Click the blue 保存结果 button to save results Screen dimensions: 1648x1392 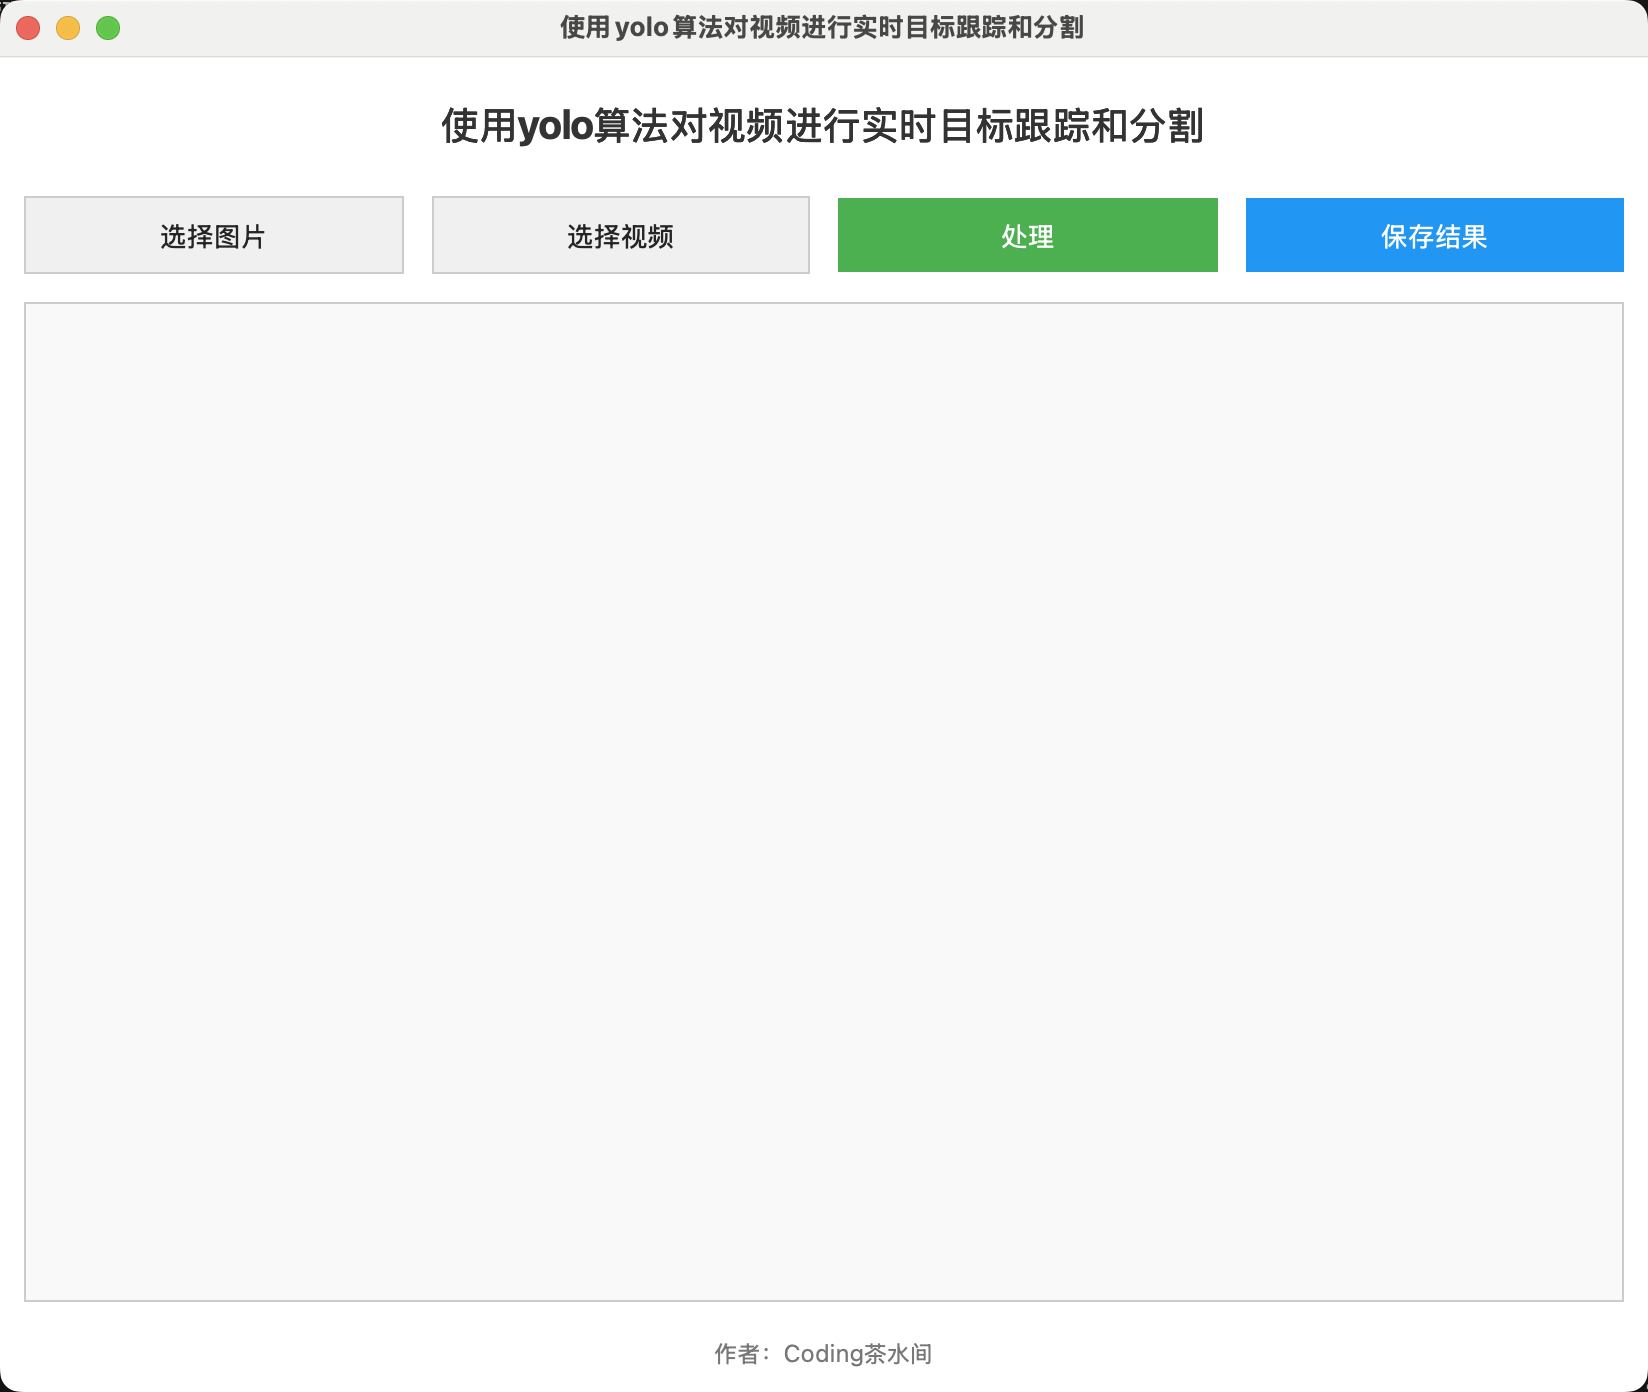point(1433,234)
